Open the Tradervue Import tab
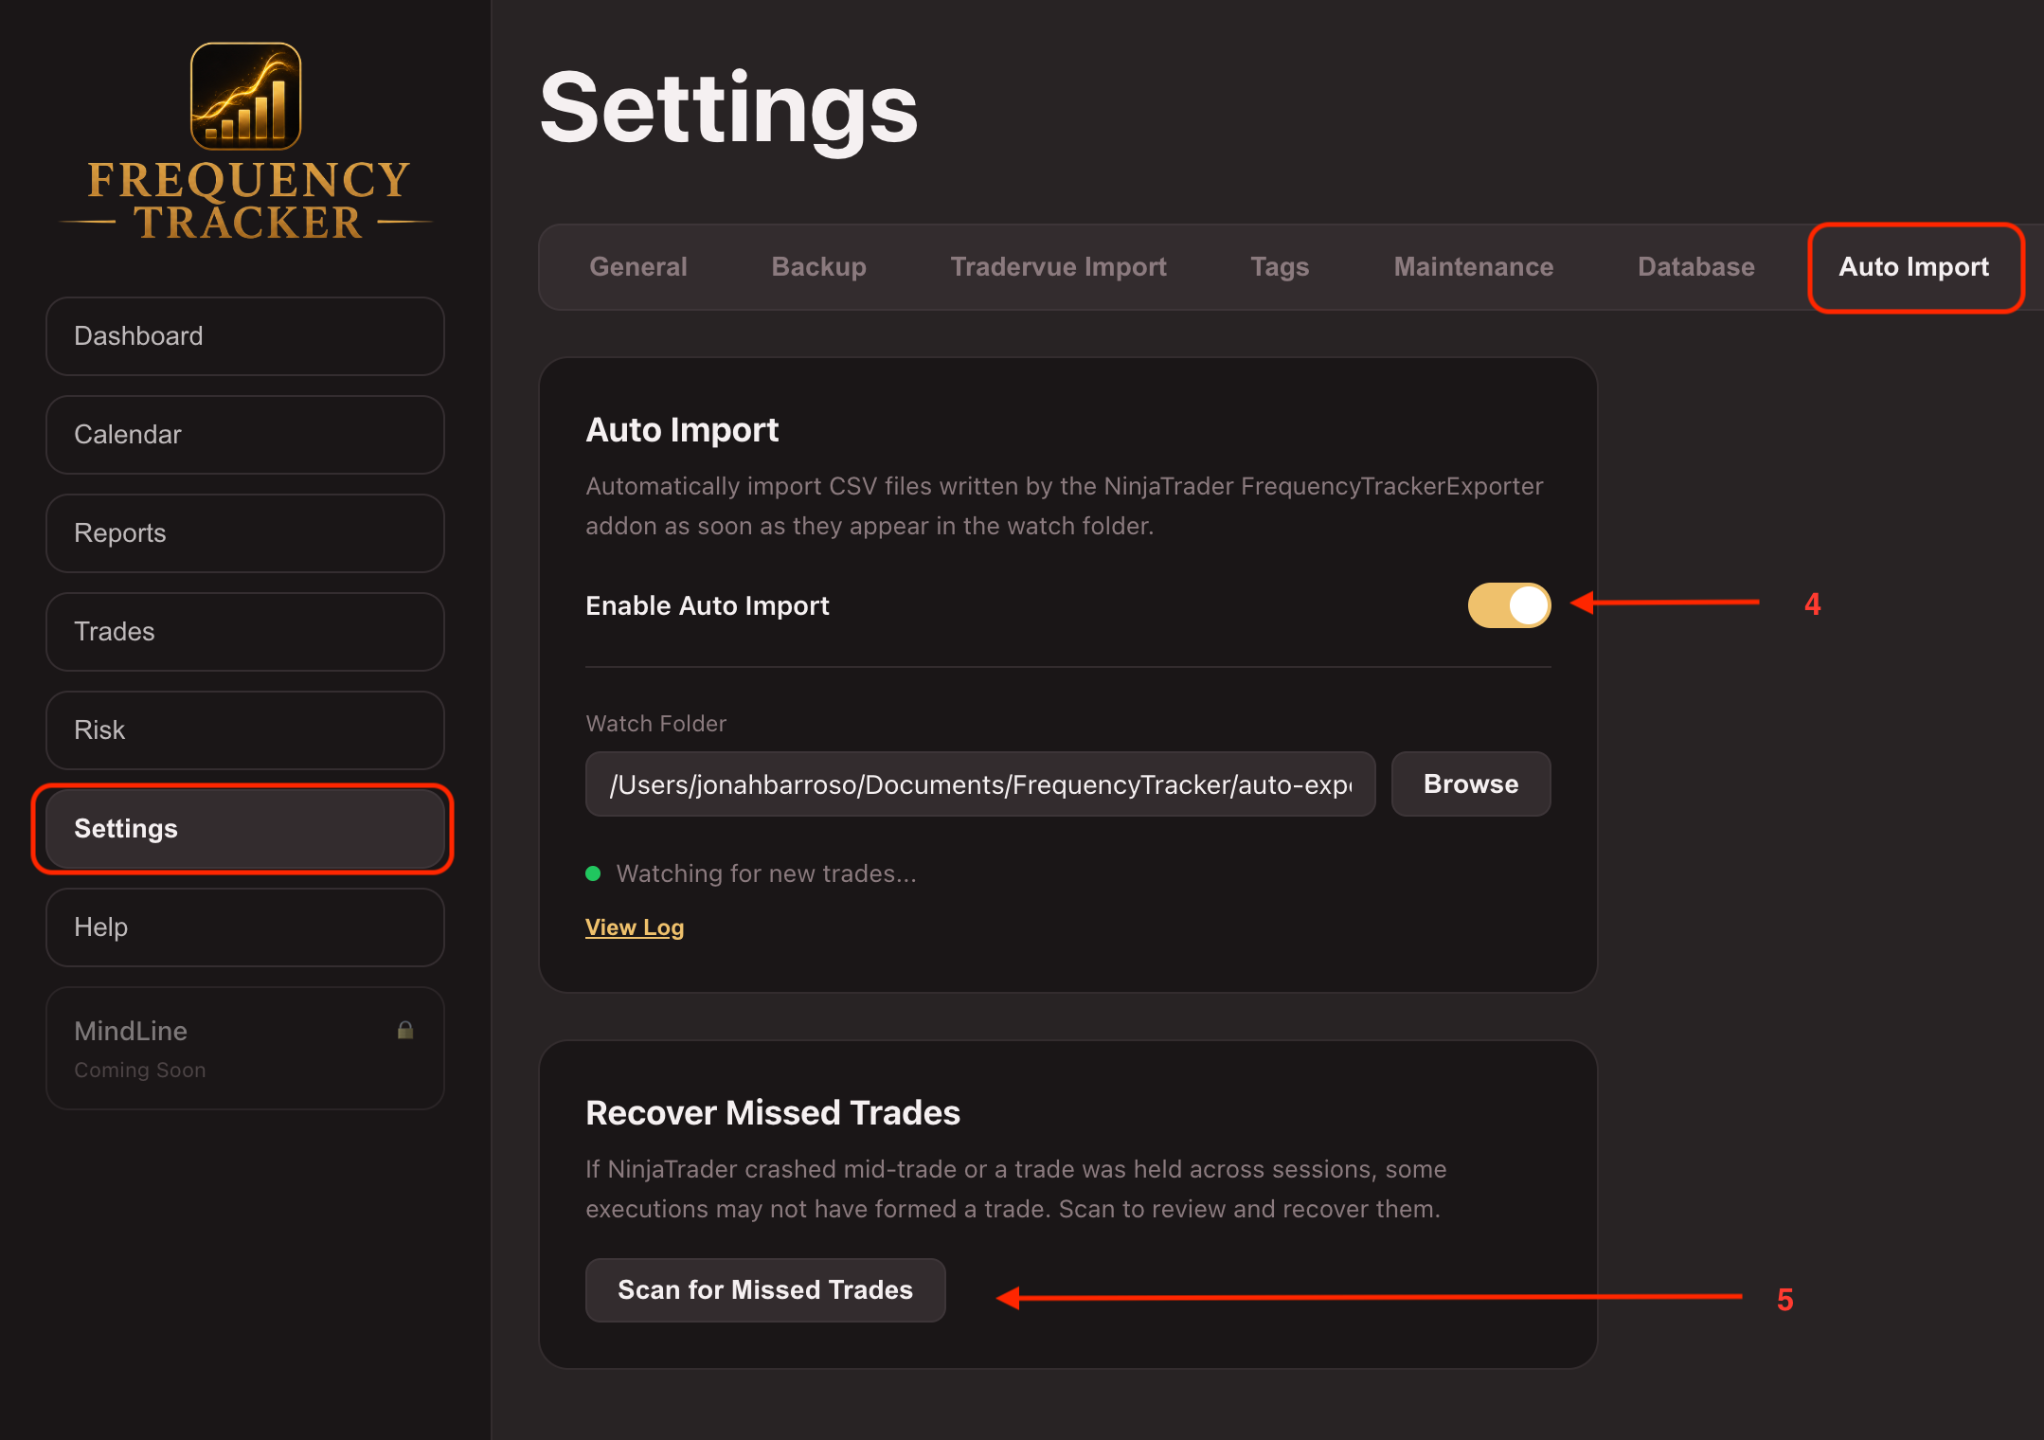The height and width of the screenshot is (1440, 2044). (x=1058, y=267)
